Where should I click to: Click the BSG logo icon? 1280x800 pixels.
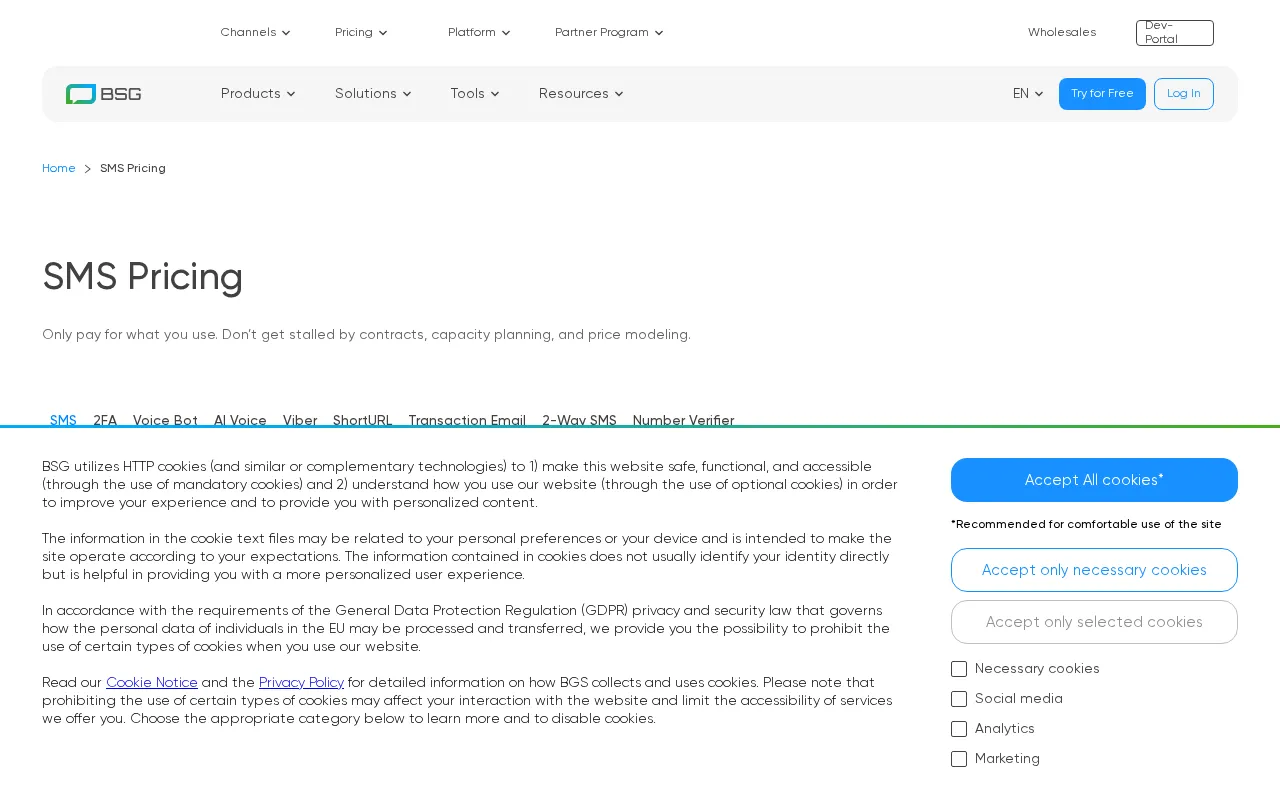103,94
